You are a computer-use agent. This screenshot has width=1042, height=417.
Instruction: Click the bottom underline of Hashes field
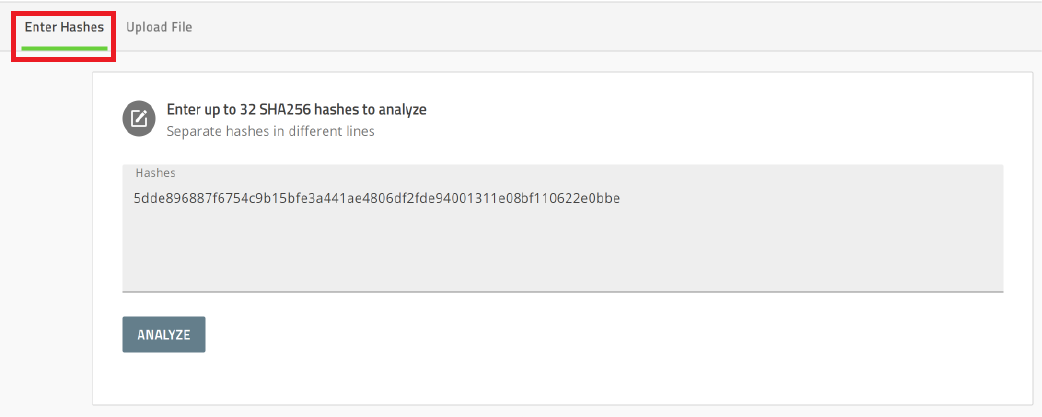pos(562,290)
